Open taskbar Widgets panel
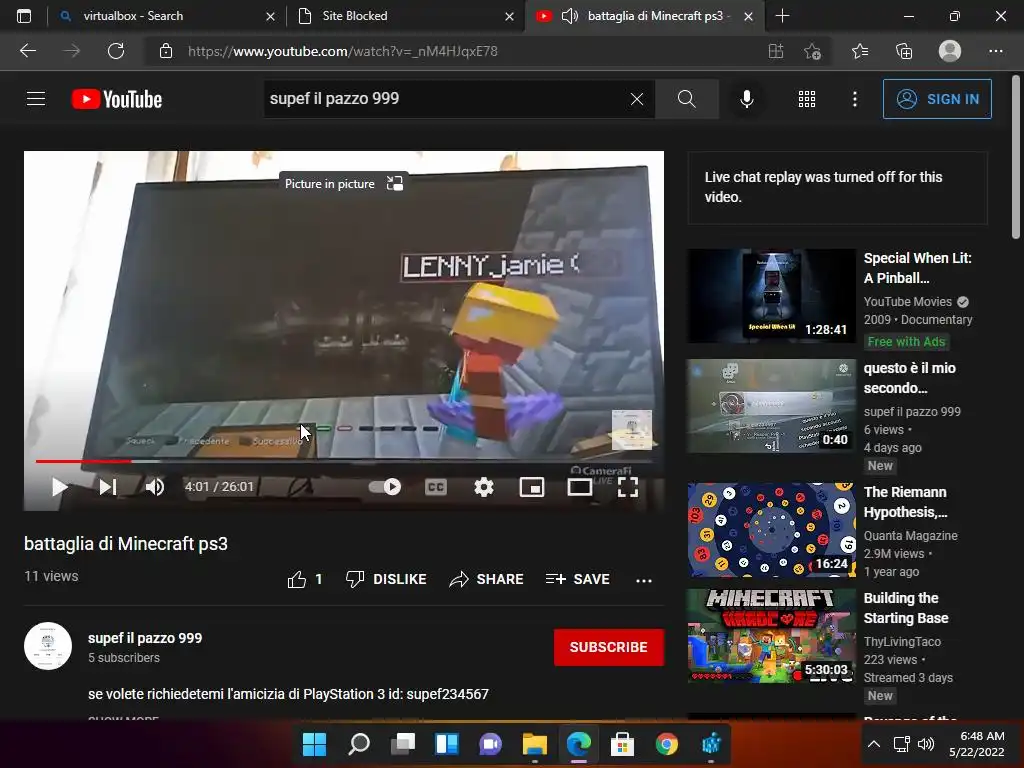The height and width of the screenshot is (768, 1024). (x=447, y=744)
